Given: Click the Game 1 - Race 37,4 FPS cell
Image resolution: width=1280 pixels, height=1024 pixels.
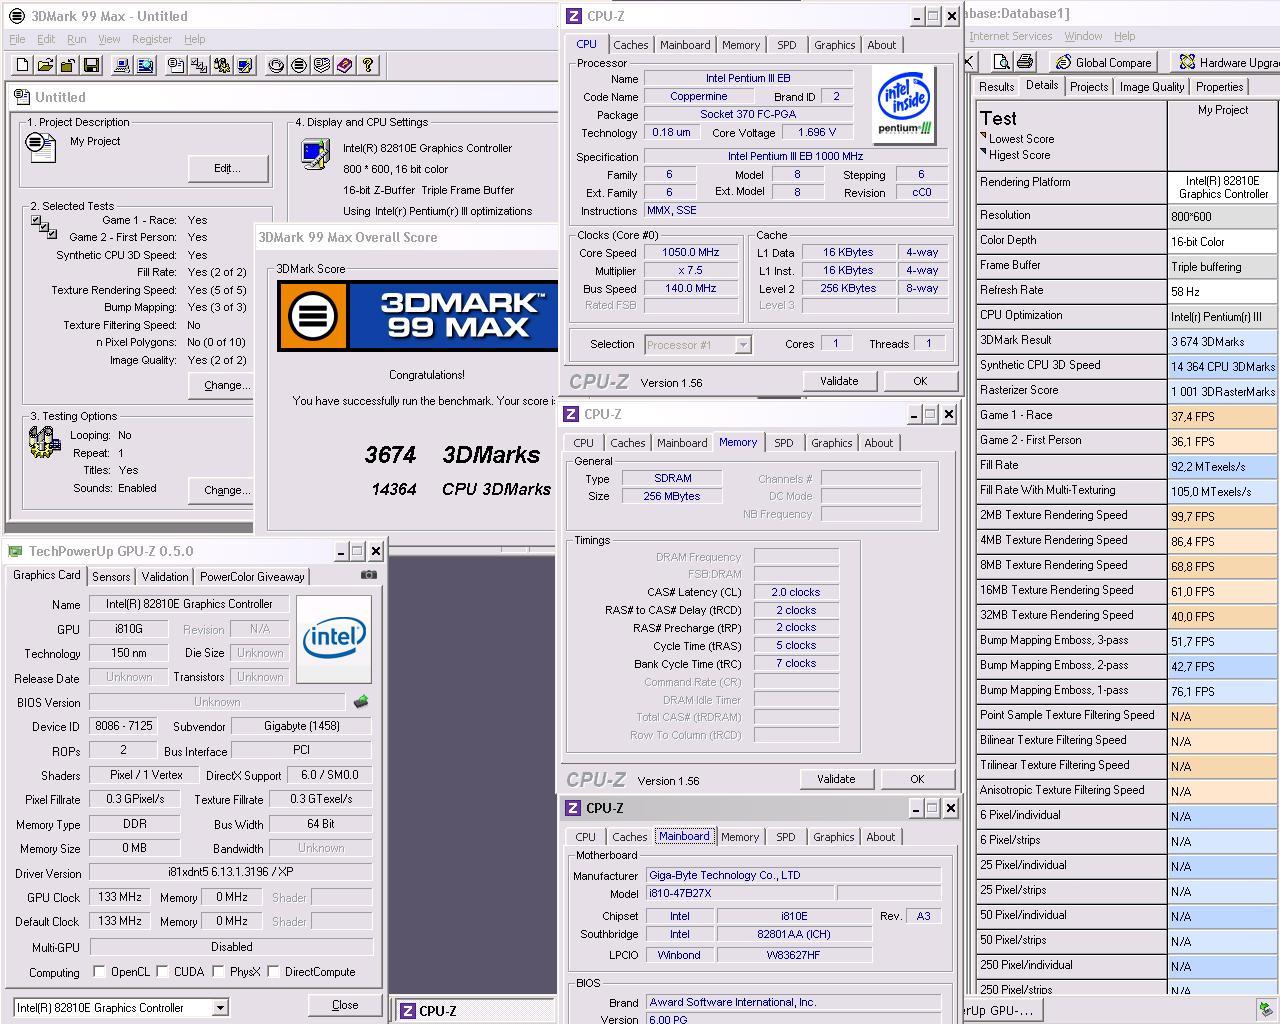Looking at the screenshot, I should coord(1222,415).
